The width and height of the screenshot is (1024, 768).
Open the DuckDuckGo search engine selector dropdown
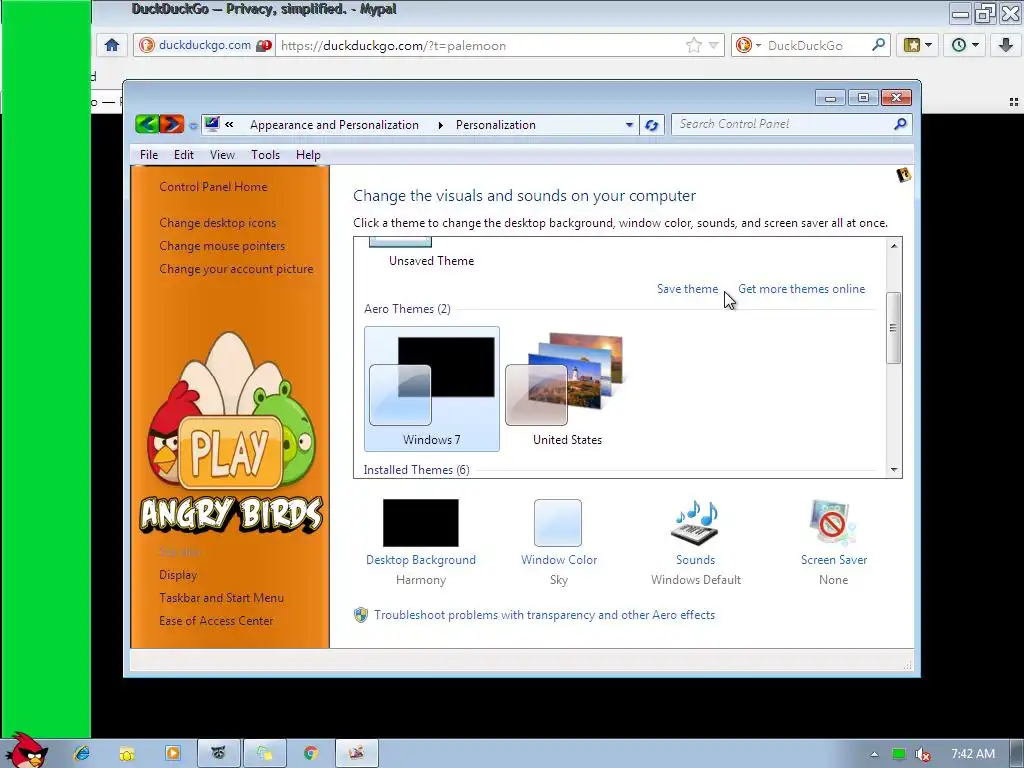click(x=758, y=45)
